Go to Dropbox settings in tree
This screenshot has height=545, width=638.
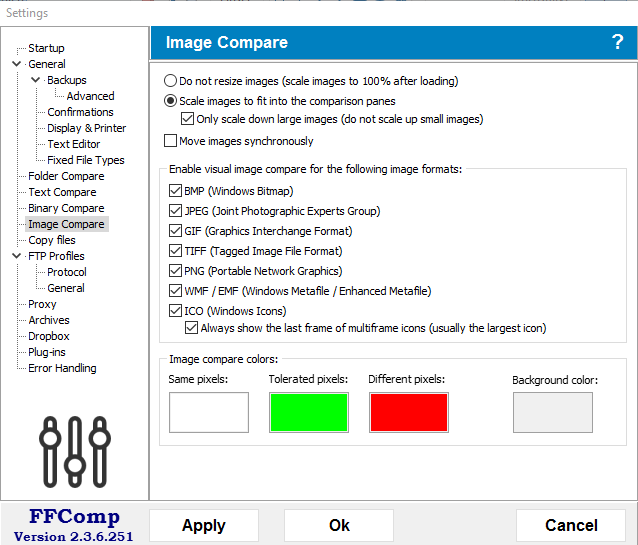pyautogui.click(x=49, y=336)
